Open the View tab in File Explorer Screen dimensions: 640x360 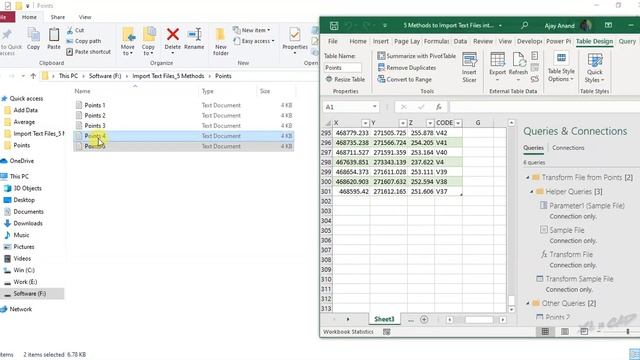pyautogui.click(x=84, y=17)
